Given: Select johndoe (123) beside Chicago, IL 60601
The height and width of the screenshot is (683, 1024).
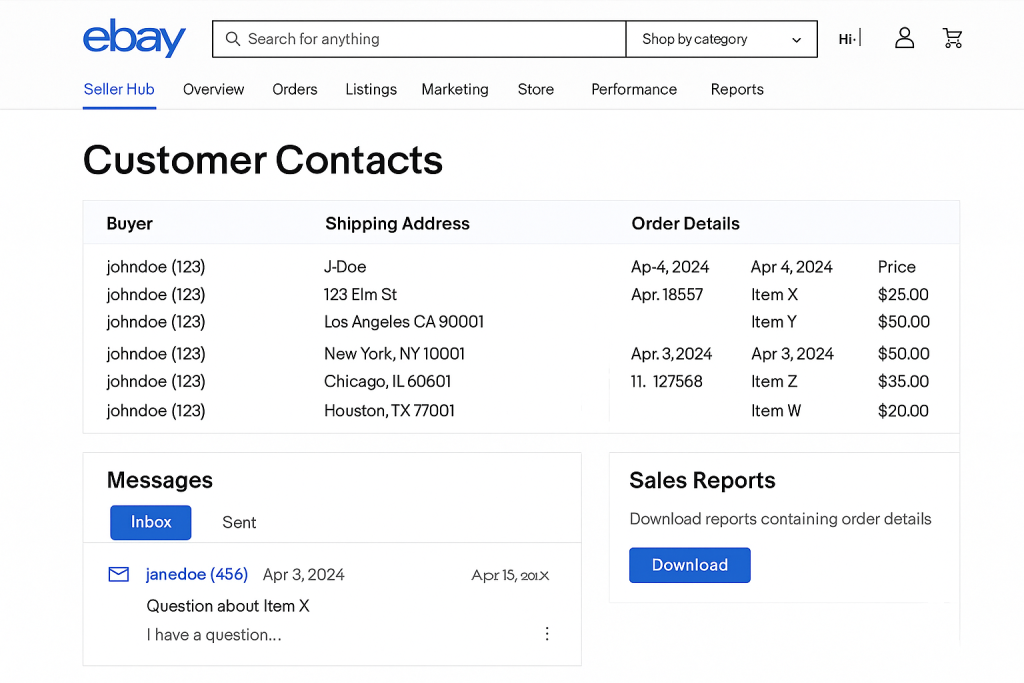Looking at the screenshot, I should [x=155, y=381].
